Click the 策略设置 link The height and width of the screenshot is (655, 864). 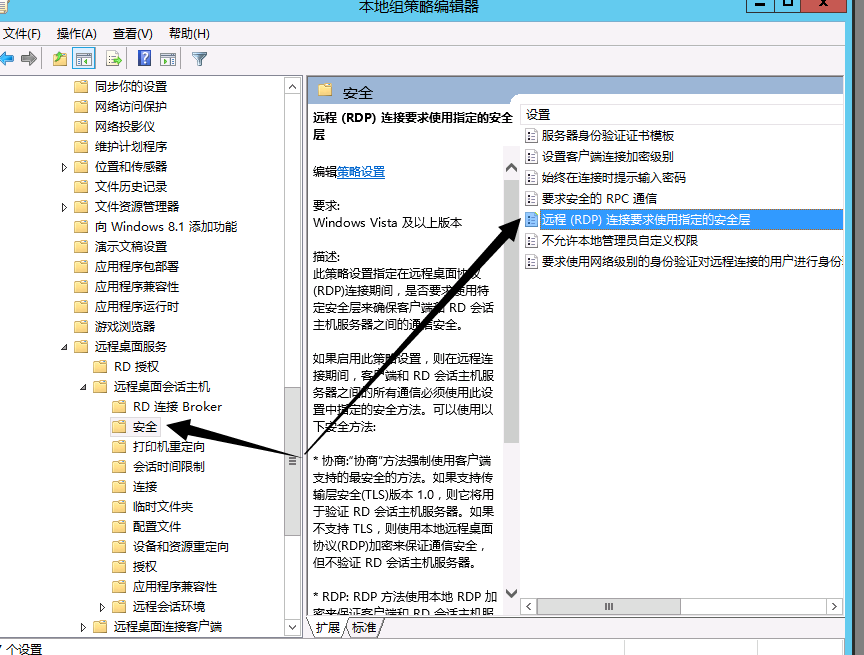[x=361, y=172]
